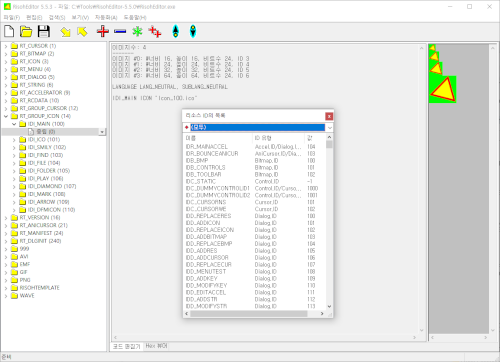Click the RT_CURSOR folder icon
The height and width of the screenshot is (362, 500).
tap(14, 46)
